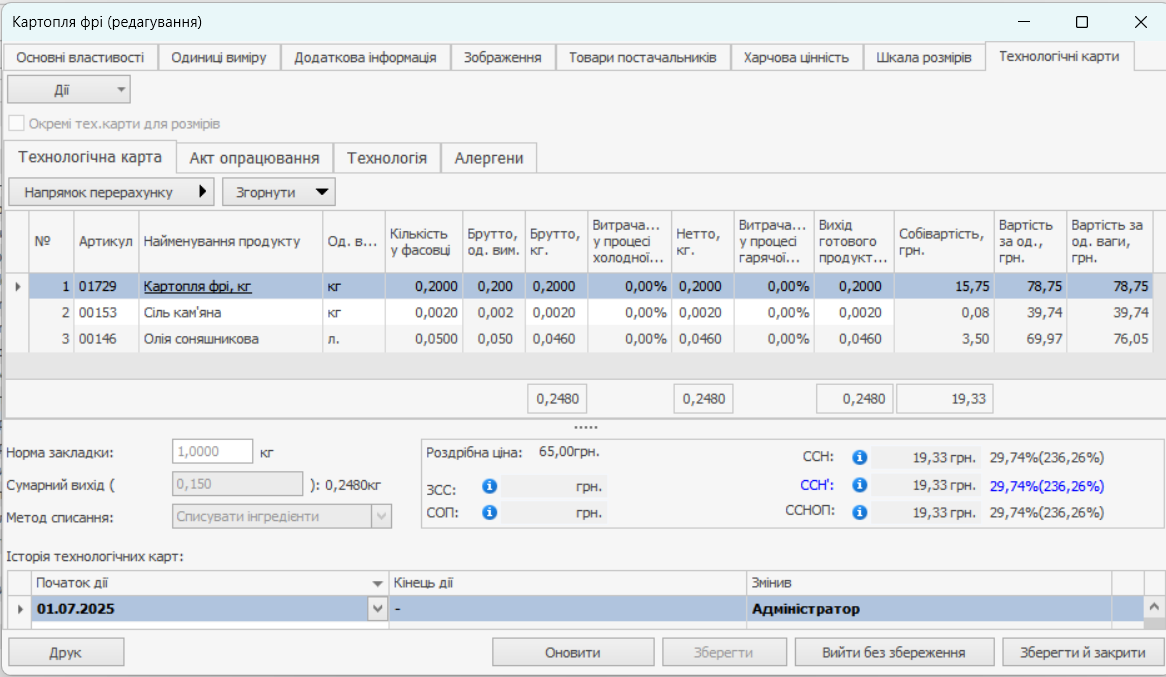1166x677 pixels.
Task: Open the Алергени tab
Action: click(489, 158)
